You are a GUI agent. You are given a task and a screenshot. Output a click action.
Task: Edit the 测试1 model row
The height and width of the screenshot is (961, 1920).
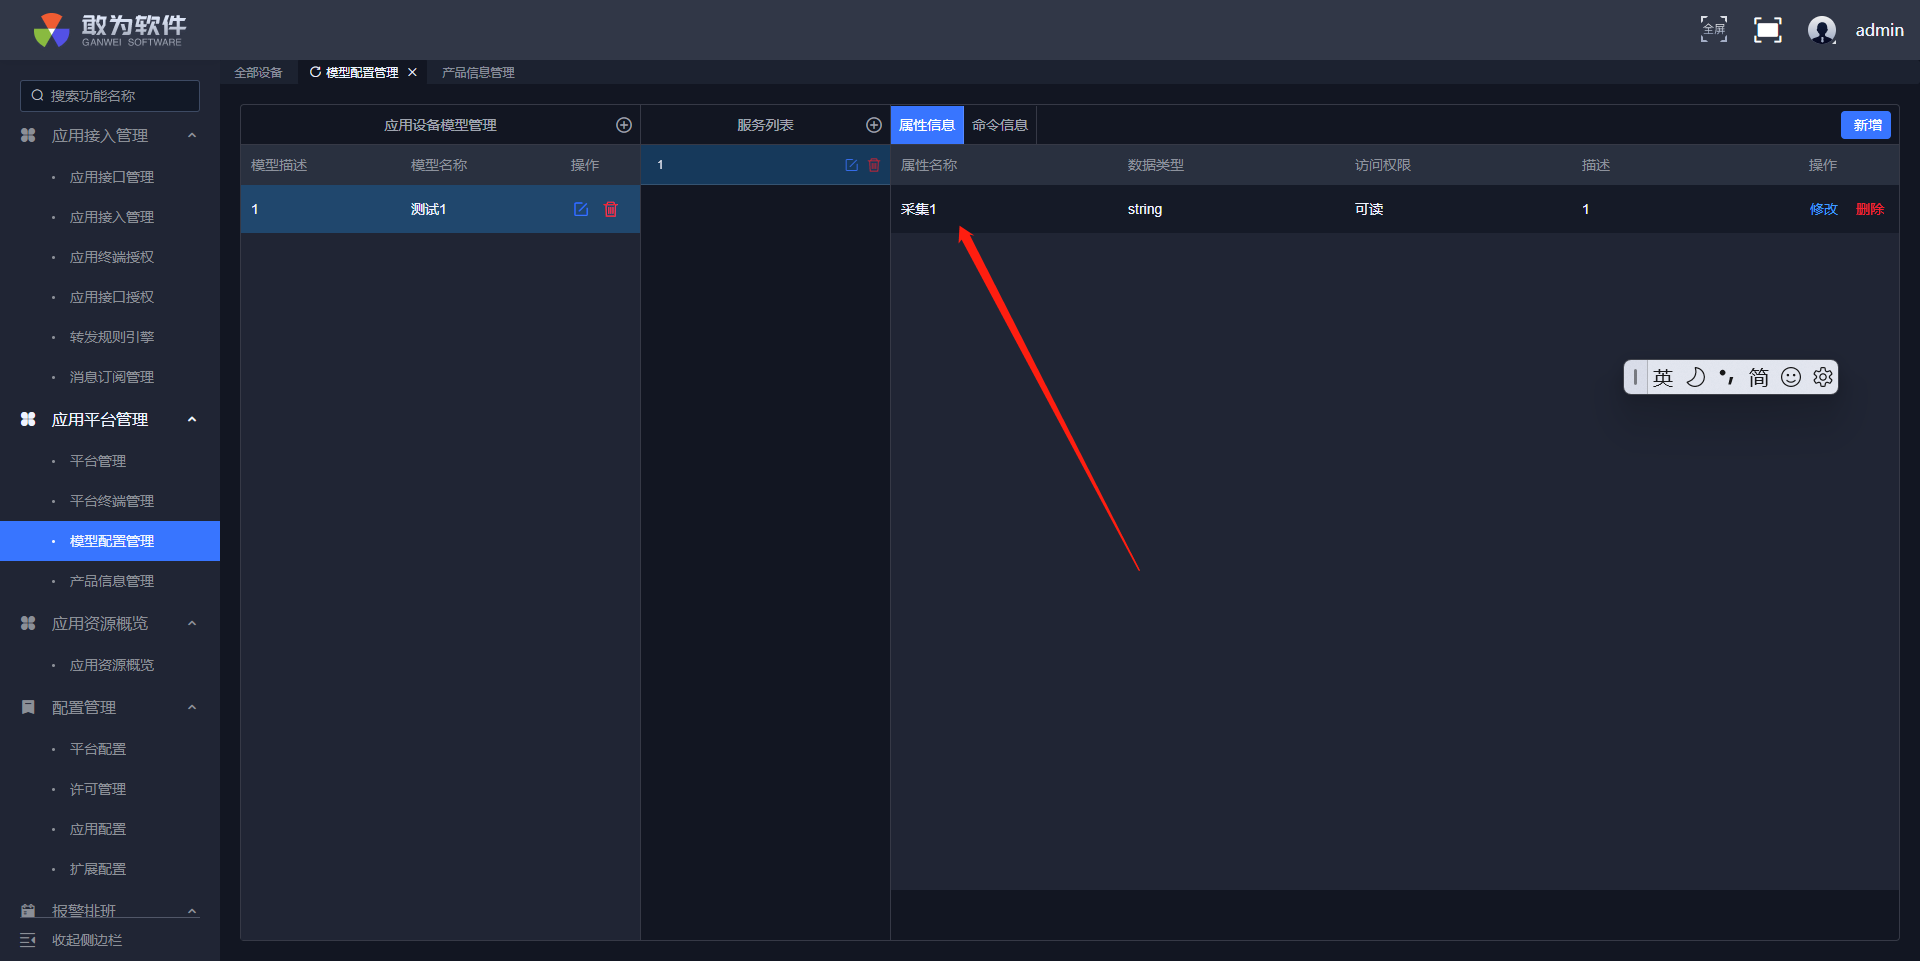coord(581,209)
